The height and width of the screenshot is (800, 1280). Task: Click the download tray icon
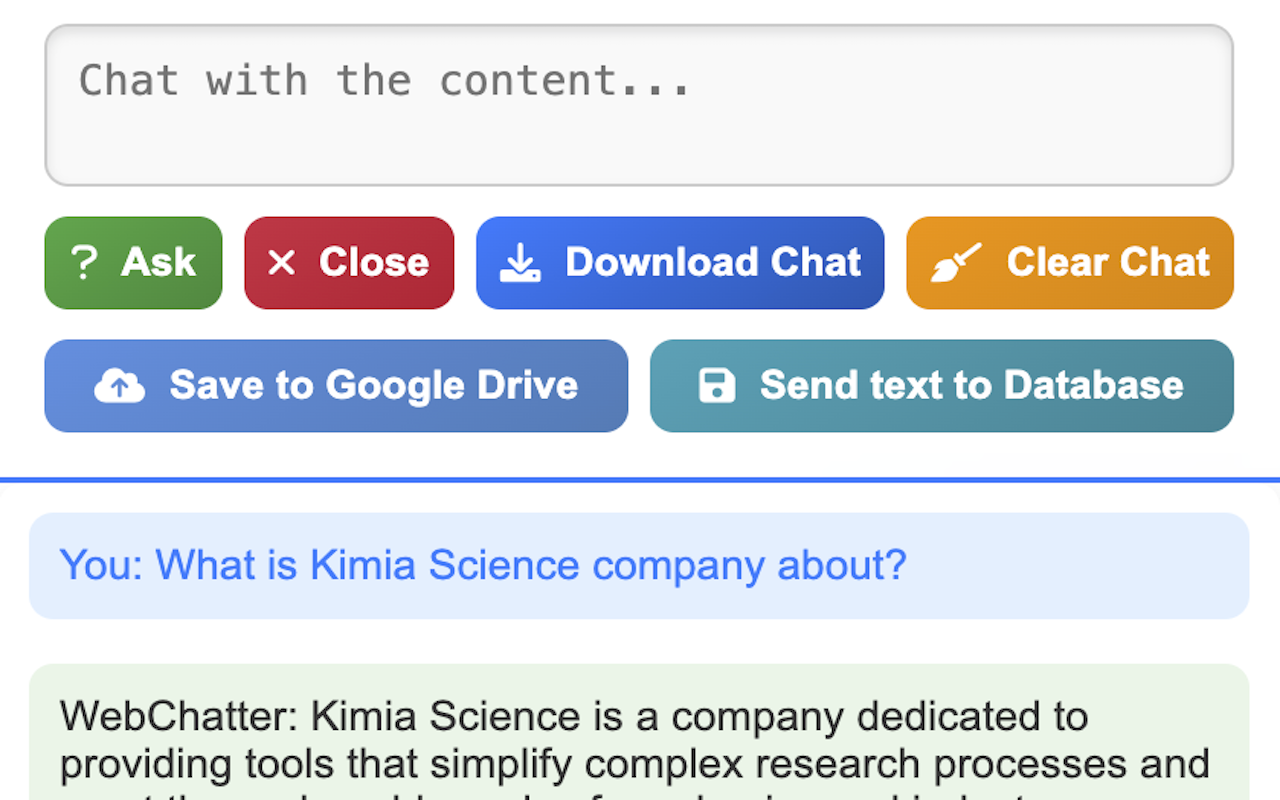(x=520, y=263)
